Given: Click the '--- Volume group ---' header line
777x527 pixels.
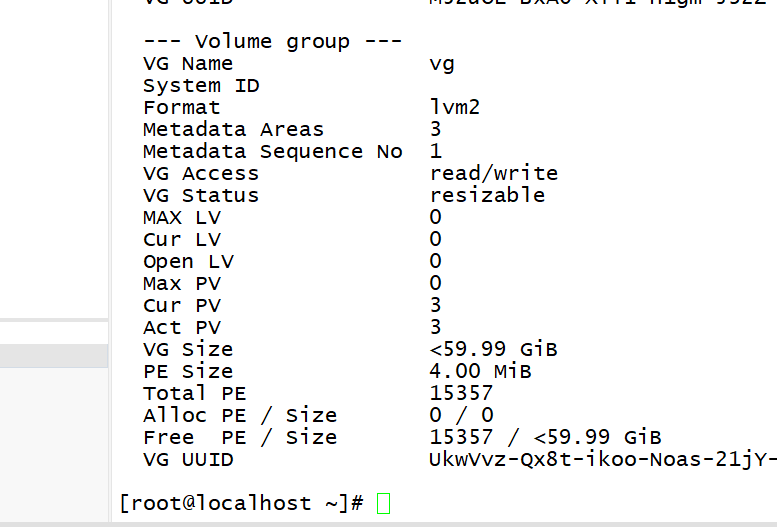Looking at the screenshot, I should tap(273, 42).
